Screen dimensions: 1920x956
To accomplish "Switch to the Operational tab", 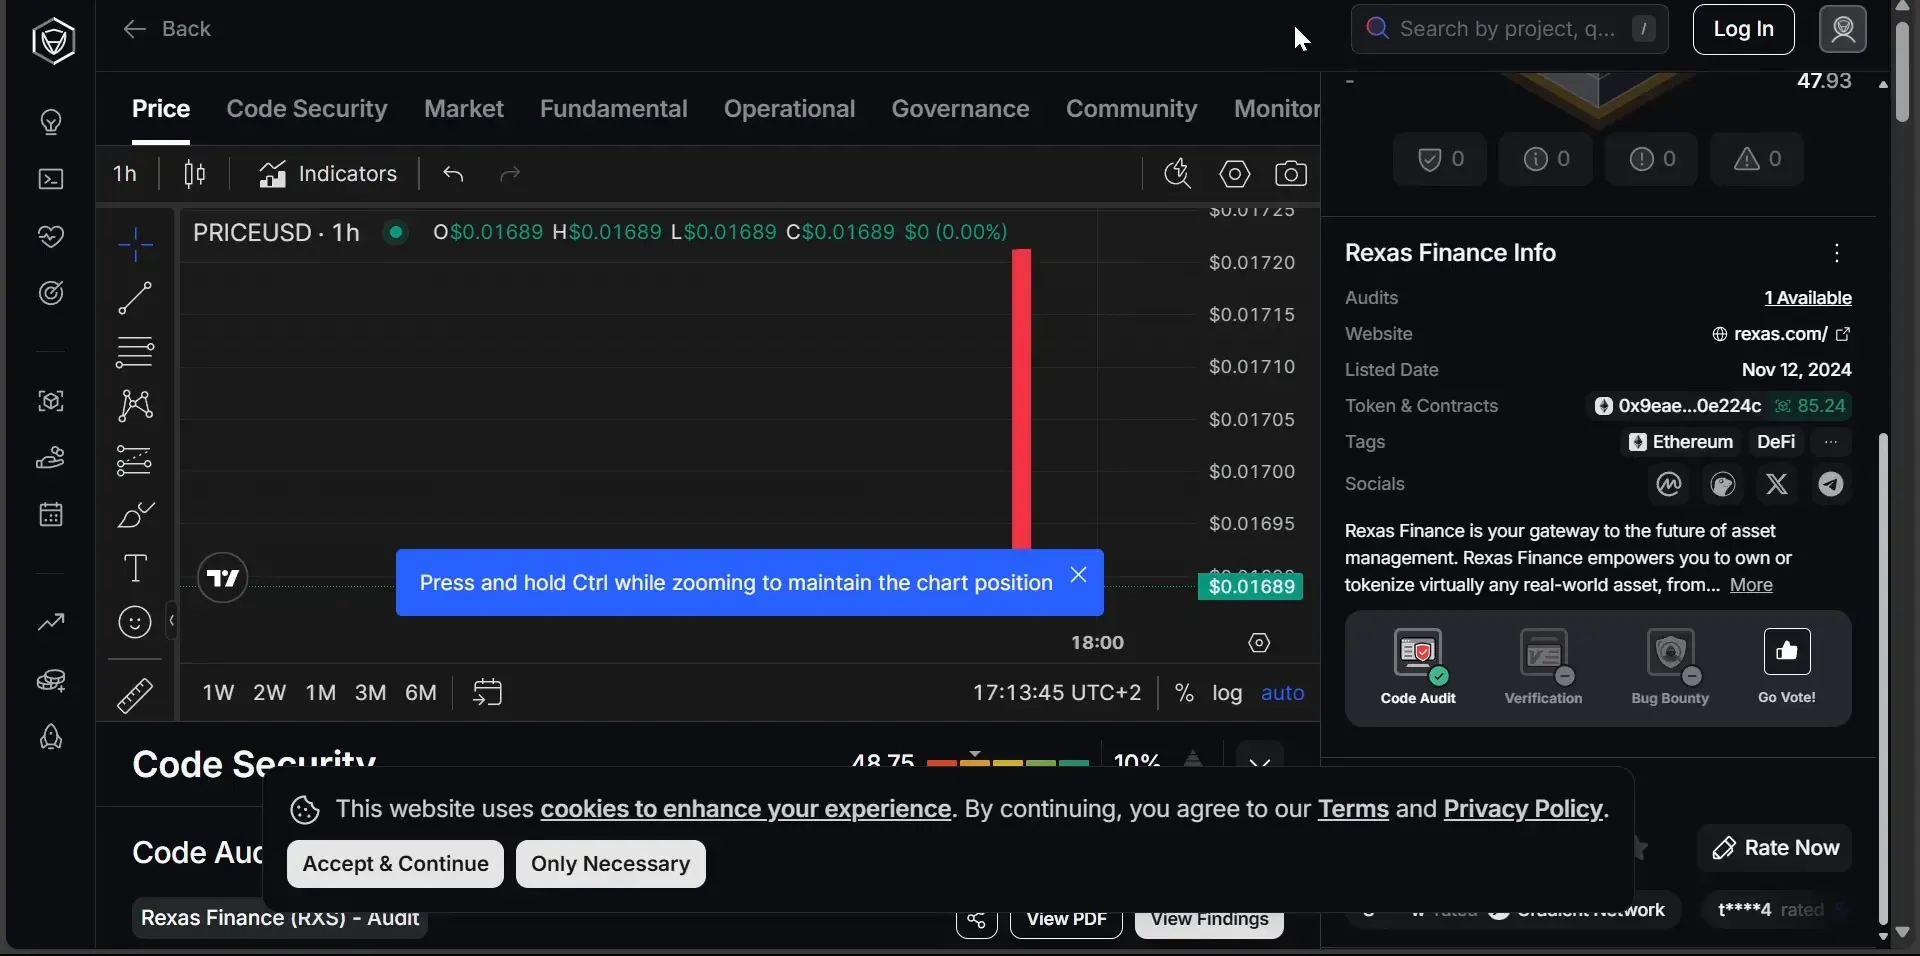I will tap(790, 108).
